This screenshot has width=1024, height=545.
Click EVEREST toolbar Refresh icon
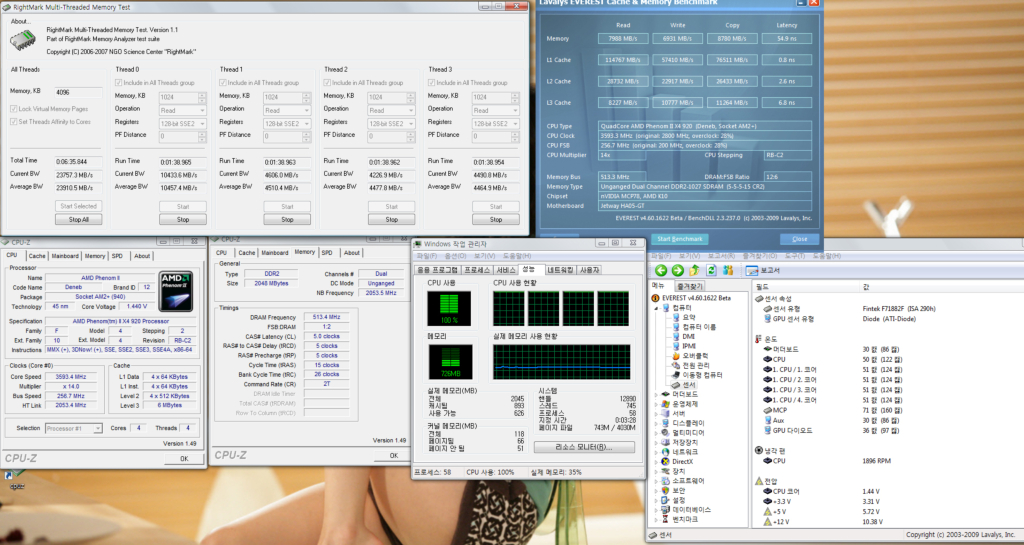click(711, 270)
